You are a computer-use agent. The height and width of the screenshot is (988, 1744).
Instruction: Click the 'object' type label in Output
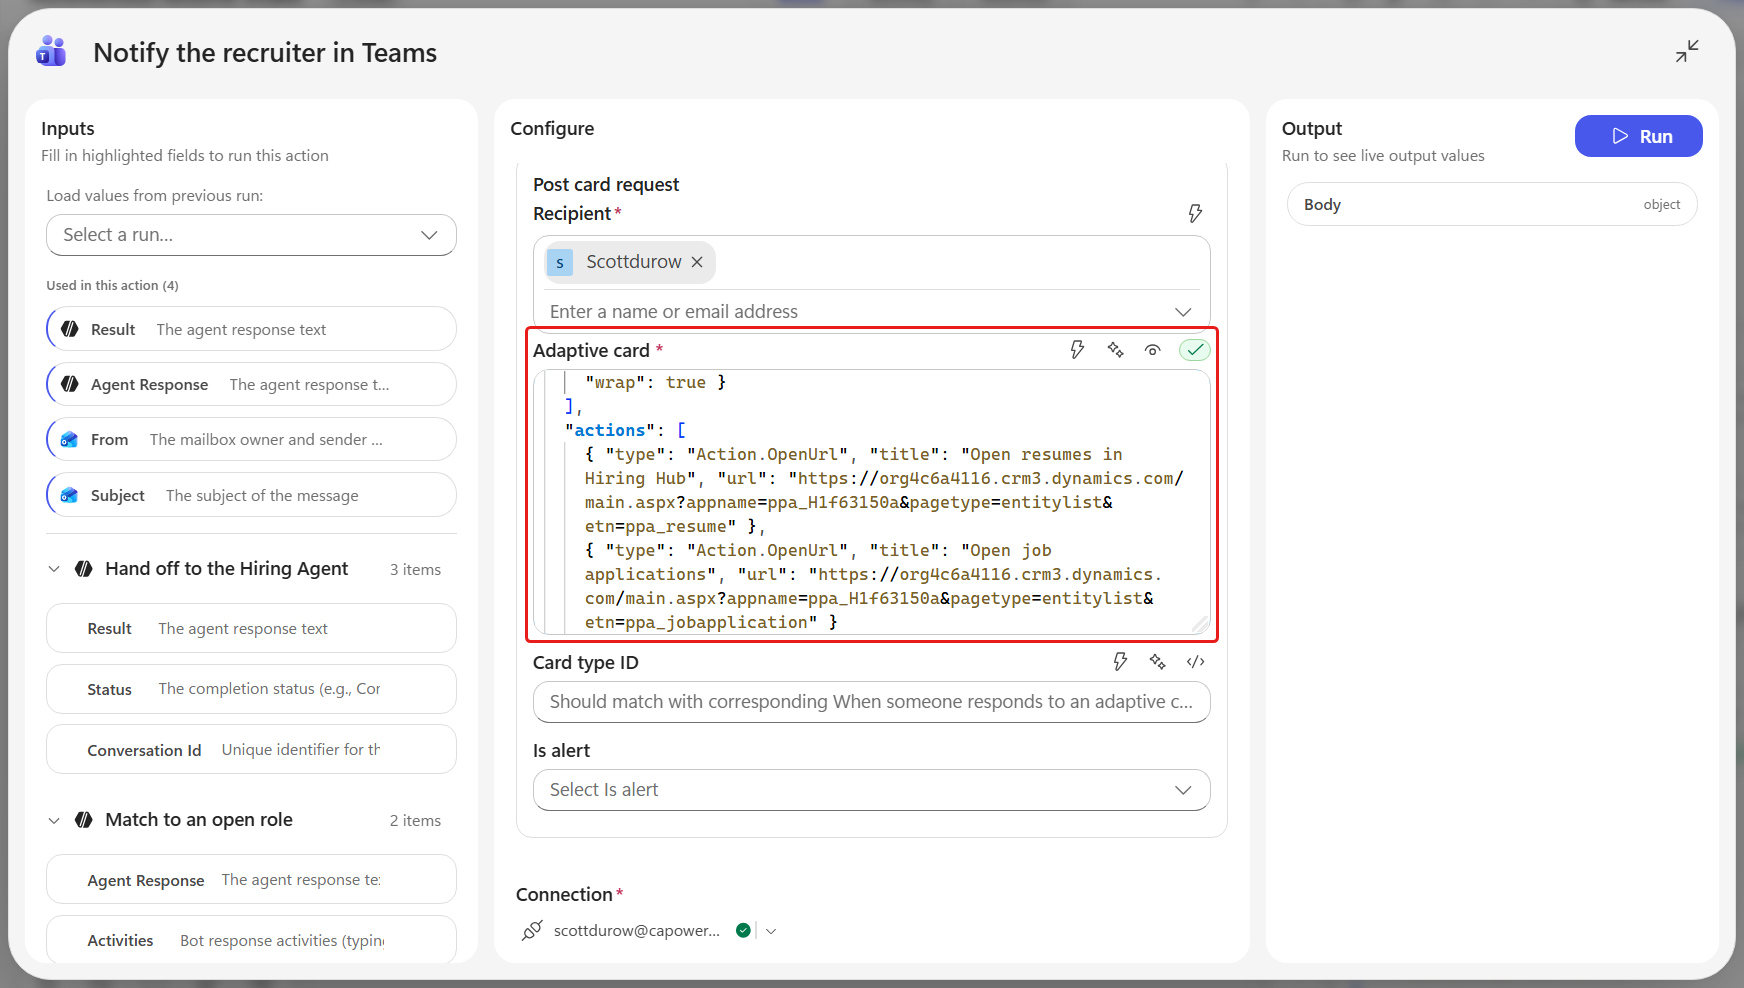1662,205
